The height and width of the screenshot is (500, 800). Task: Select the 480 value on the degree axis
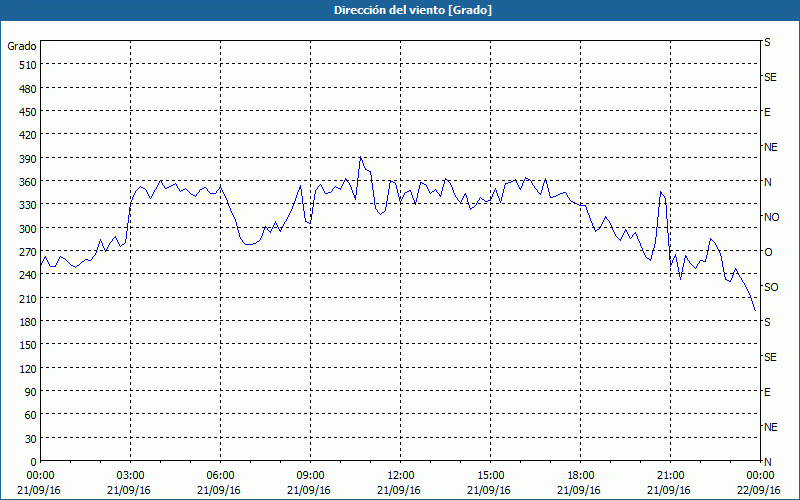point(29,89)
